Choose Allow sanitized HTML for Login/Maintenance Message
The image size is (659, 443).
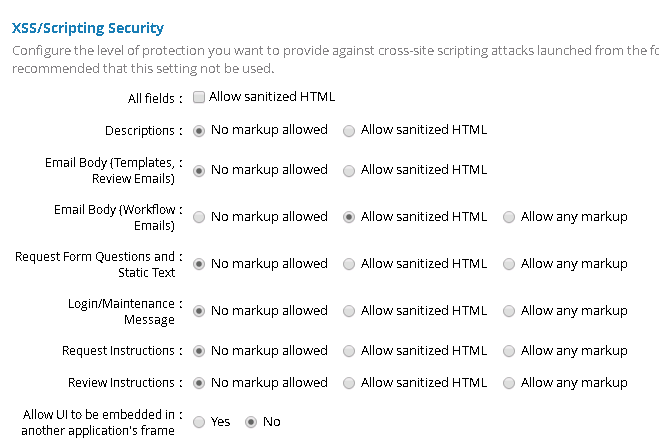[x=349, y=311]
